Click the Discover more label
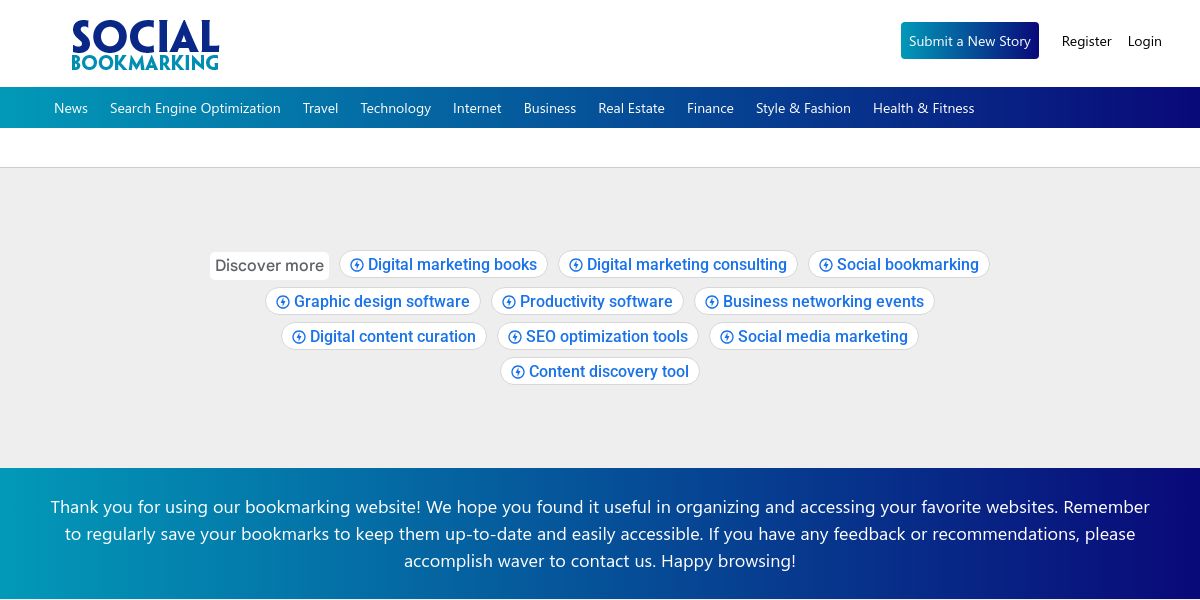 [x=270, y=266]
